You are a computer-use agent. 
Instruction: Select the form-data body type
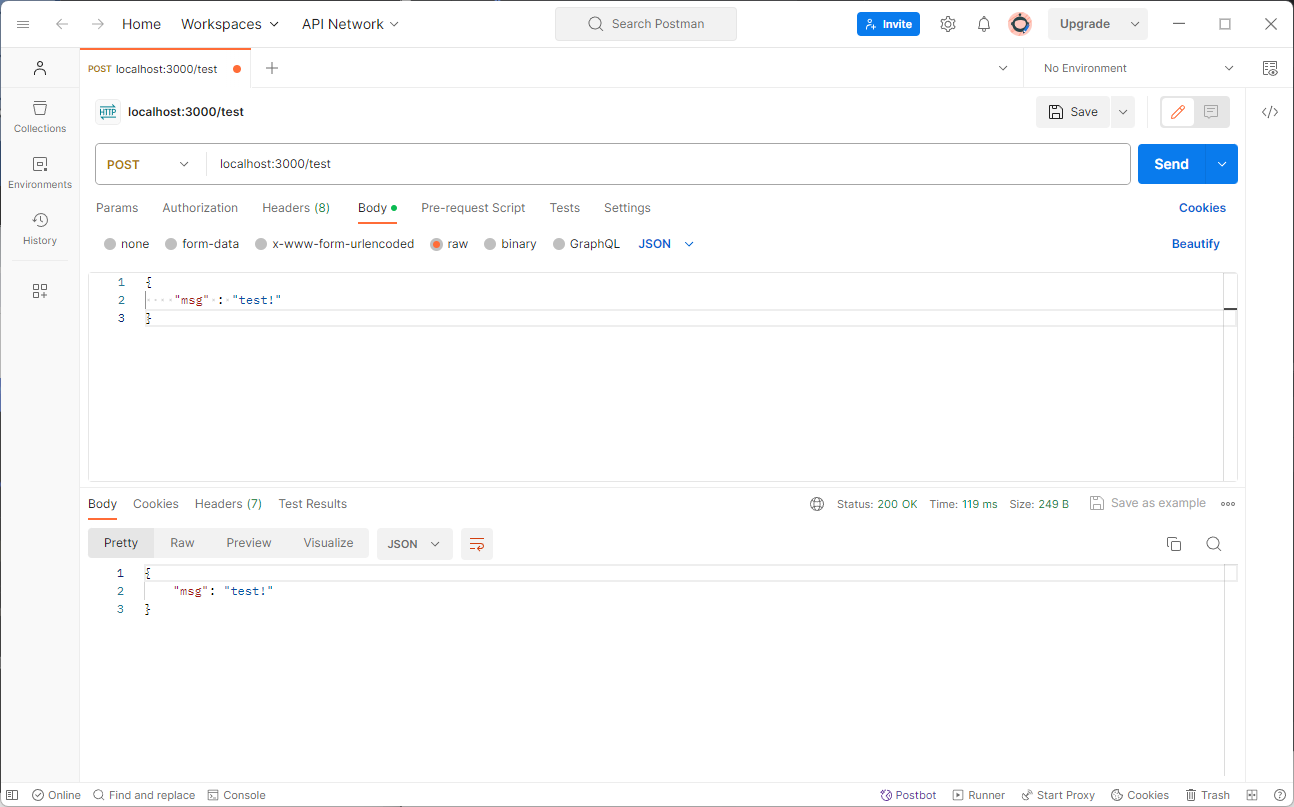202,244
